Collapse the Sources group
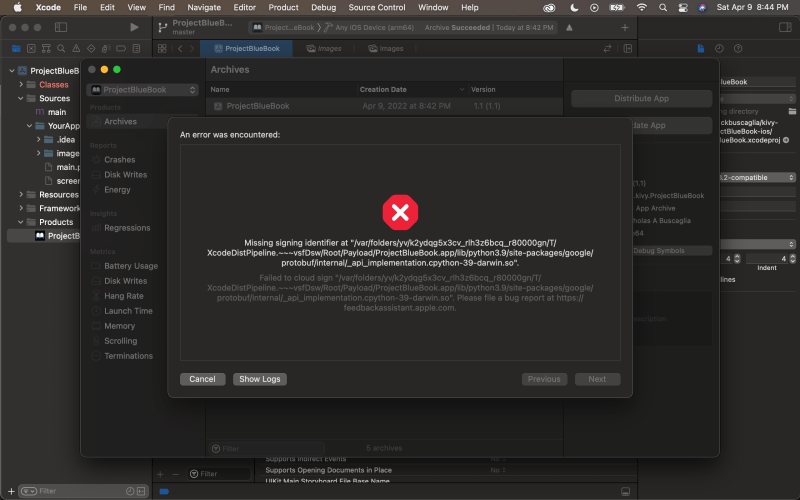Screen dimensions: 800x500 point(21,98)
